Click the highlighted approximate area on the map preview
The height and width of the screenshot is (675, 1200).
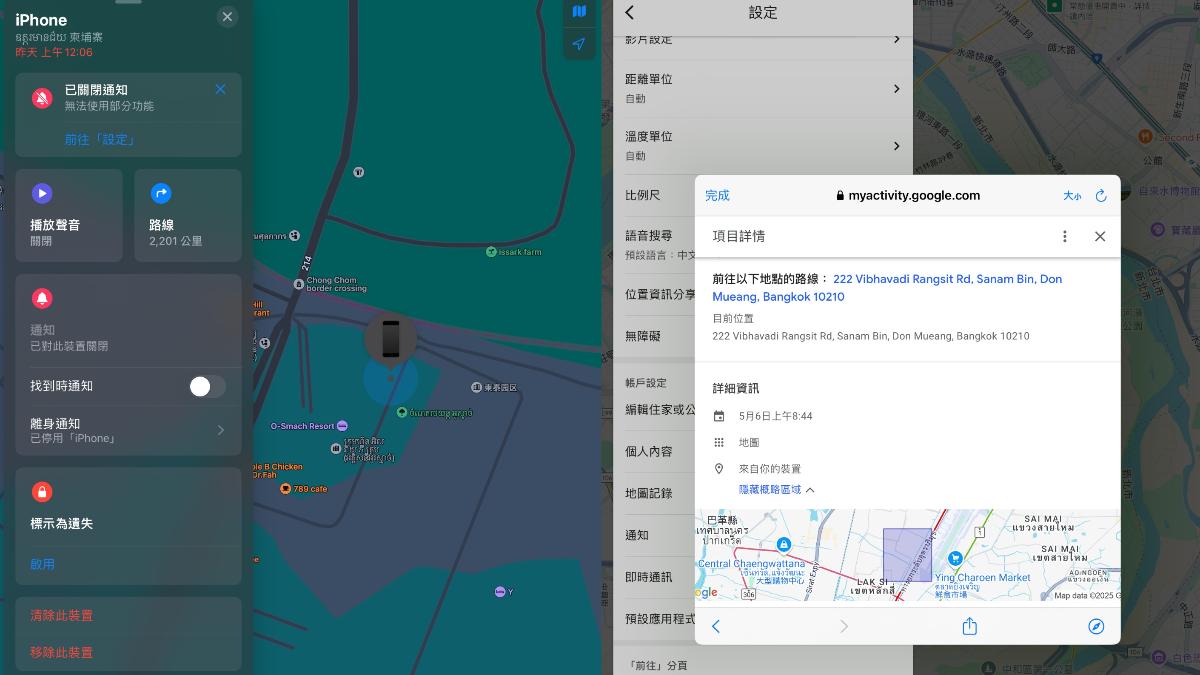tap(907, 555)
